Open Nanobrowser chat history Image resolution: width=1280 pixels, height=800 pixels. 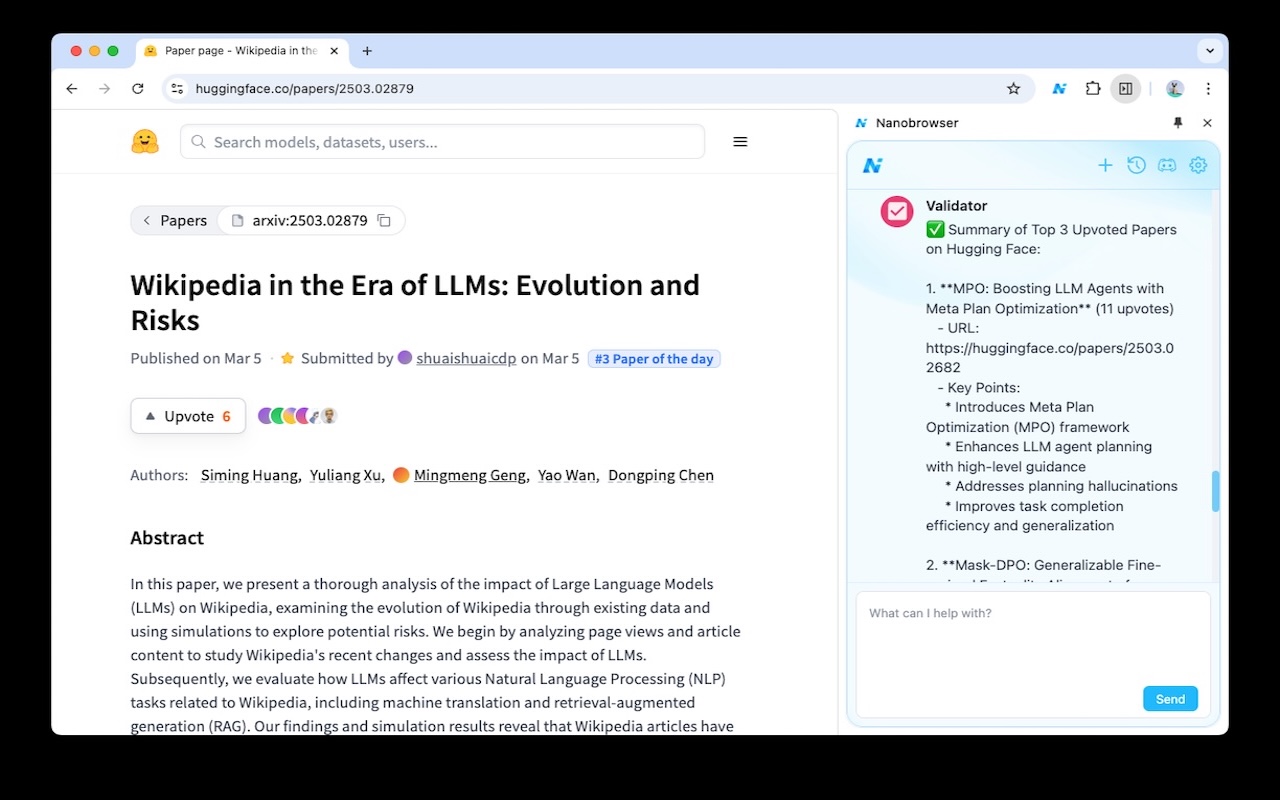point(1136,165)
